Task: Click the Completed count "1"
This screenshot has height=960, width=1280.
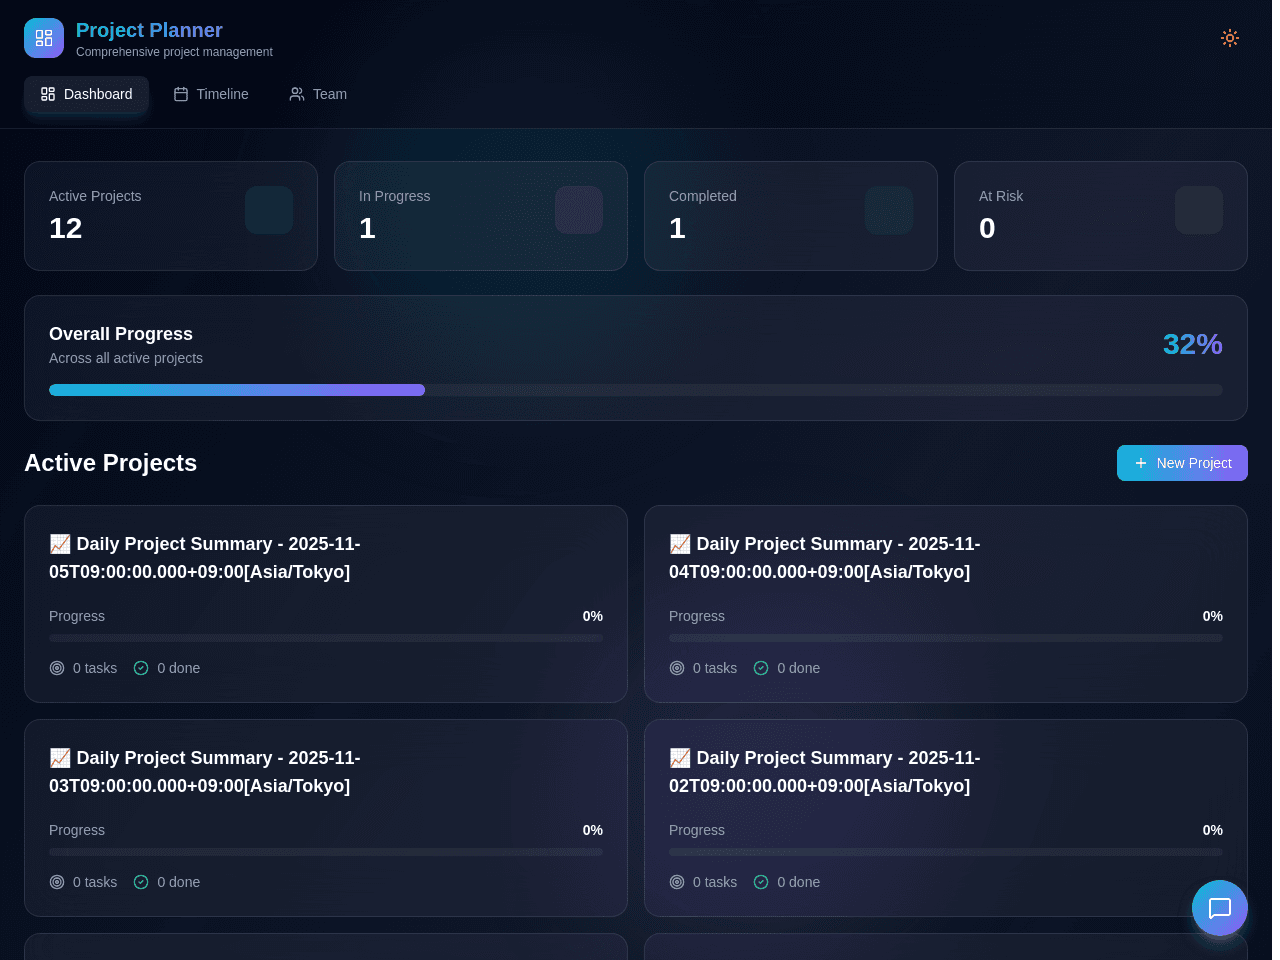Action: tap(677, 228)
